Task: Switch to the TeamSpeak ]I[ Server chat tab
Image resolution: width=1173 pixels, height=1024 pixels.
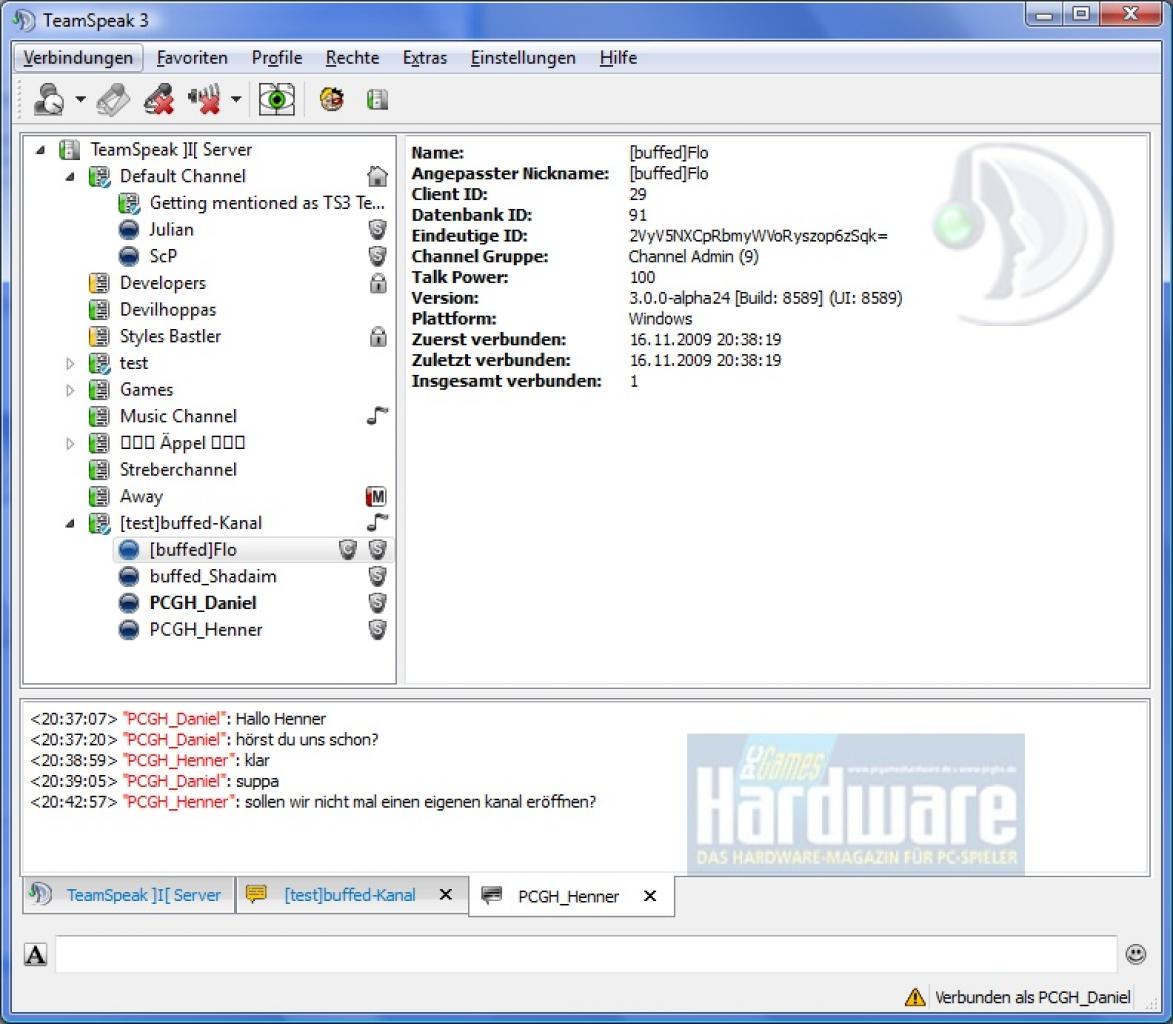Action: pos(129,895)
